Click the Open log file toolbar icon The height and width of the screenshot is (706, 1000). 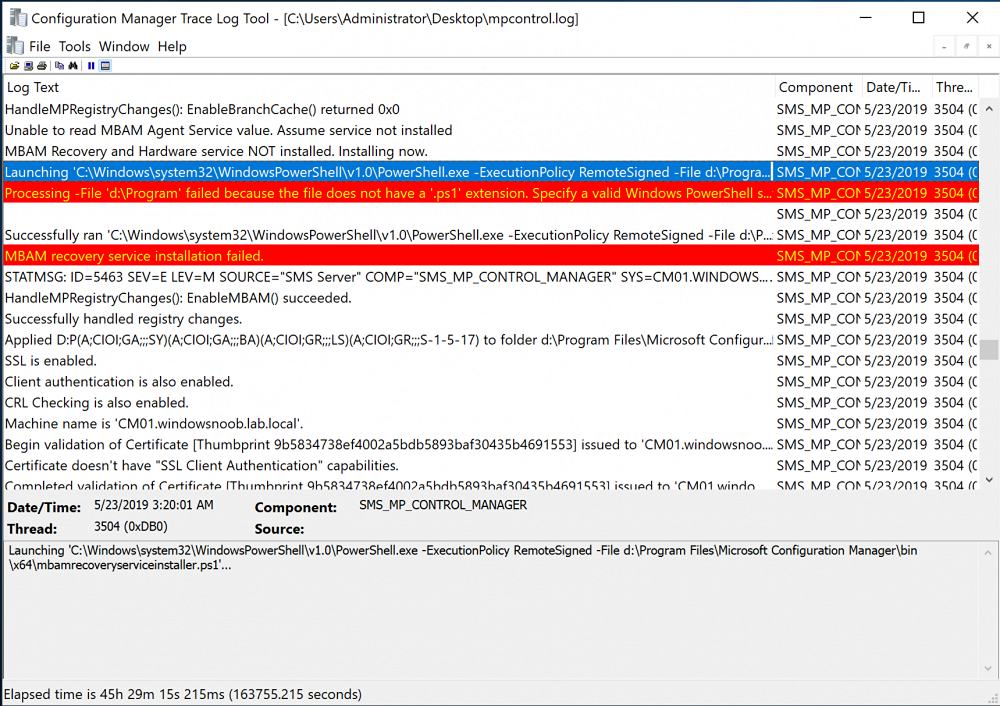point(14,66)
